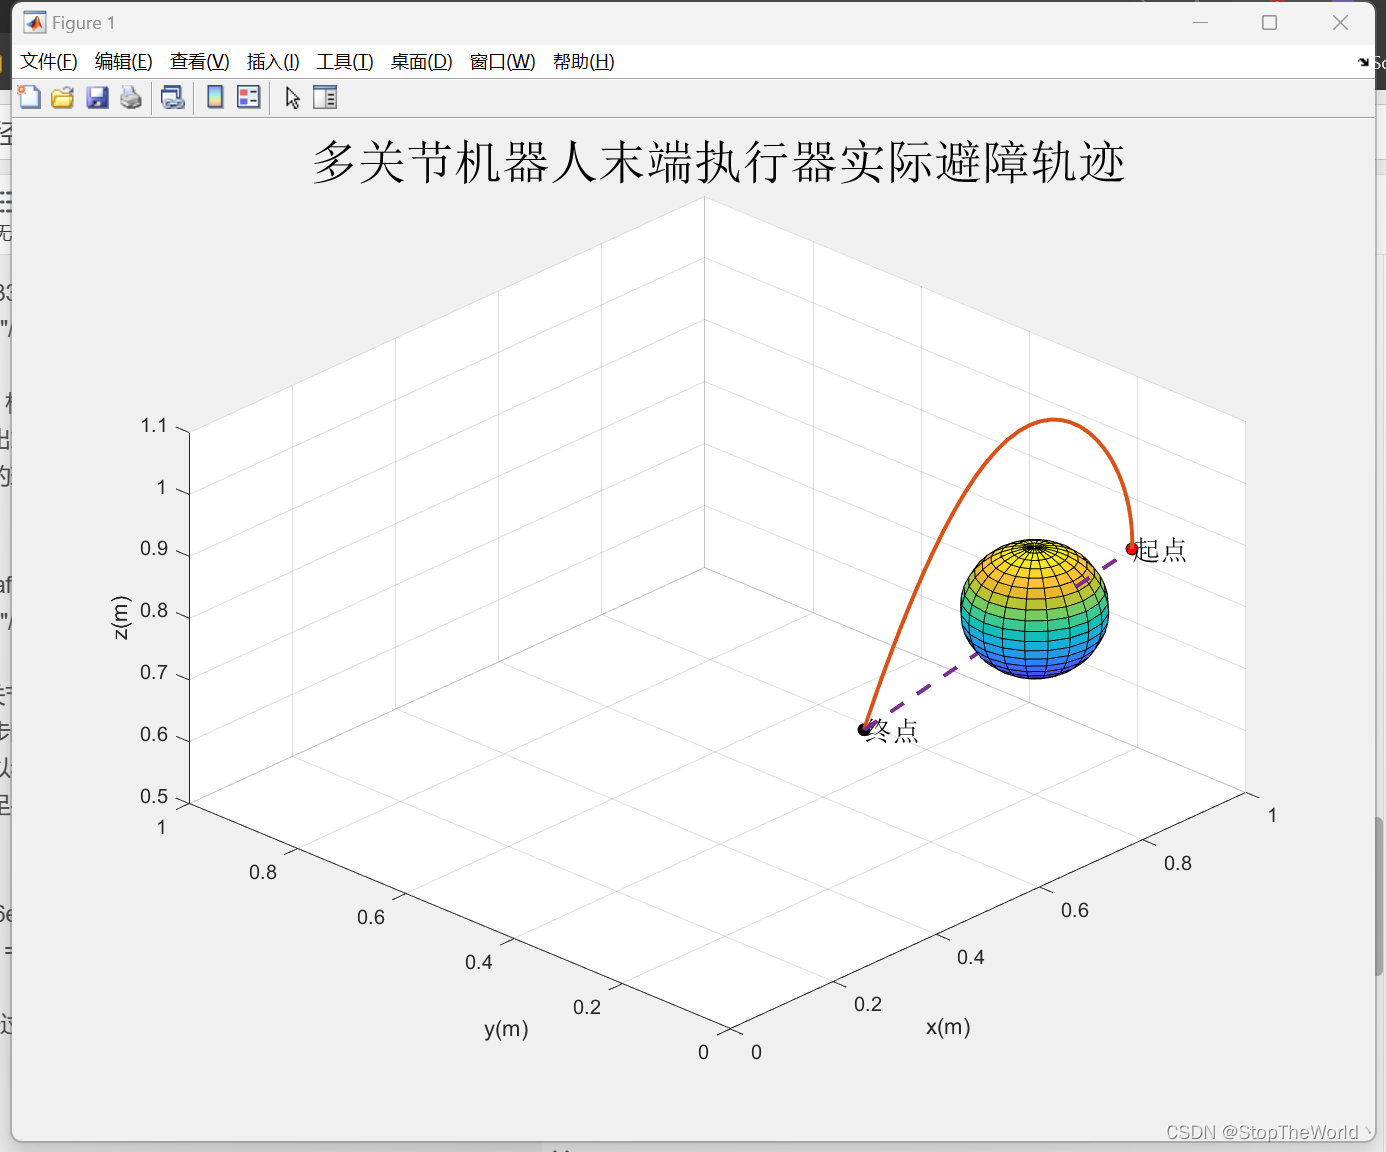Click the New Figure toolbar icon
Screen dimensions: 1386x1152
coord(29,97)
